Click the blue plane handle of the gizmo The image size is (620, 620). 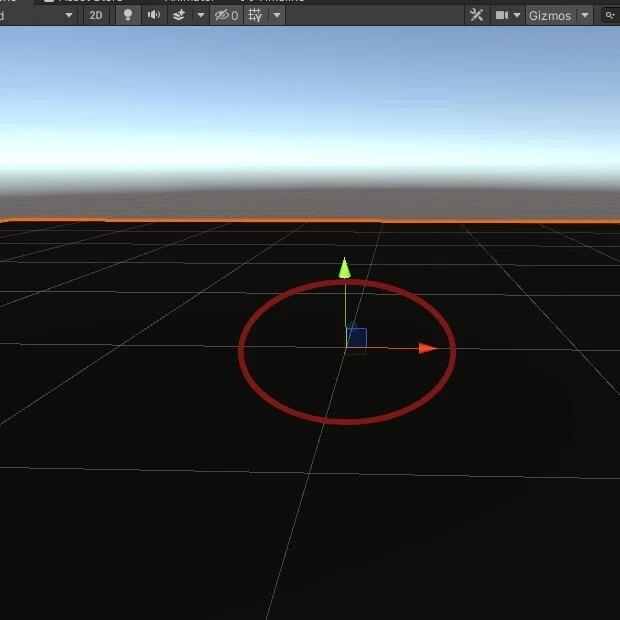357,338
